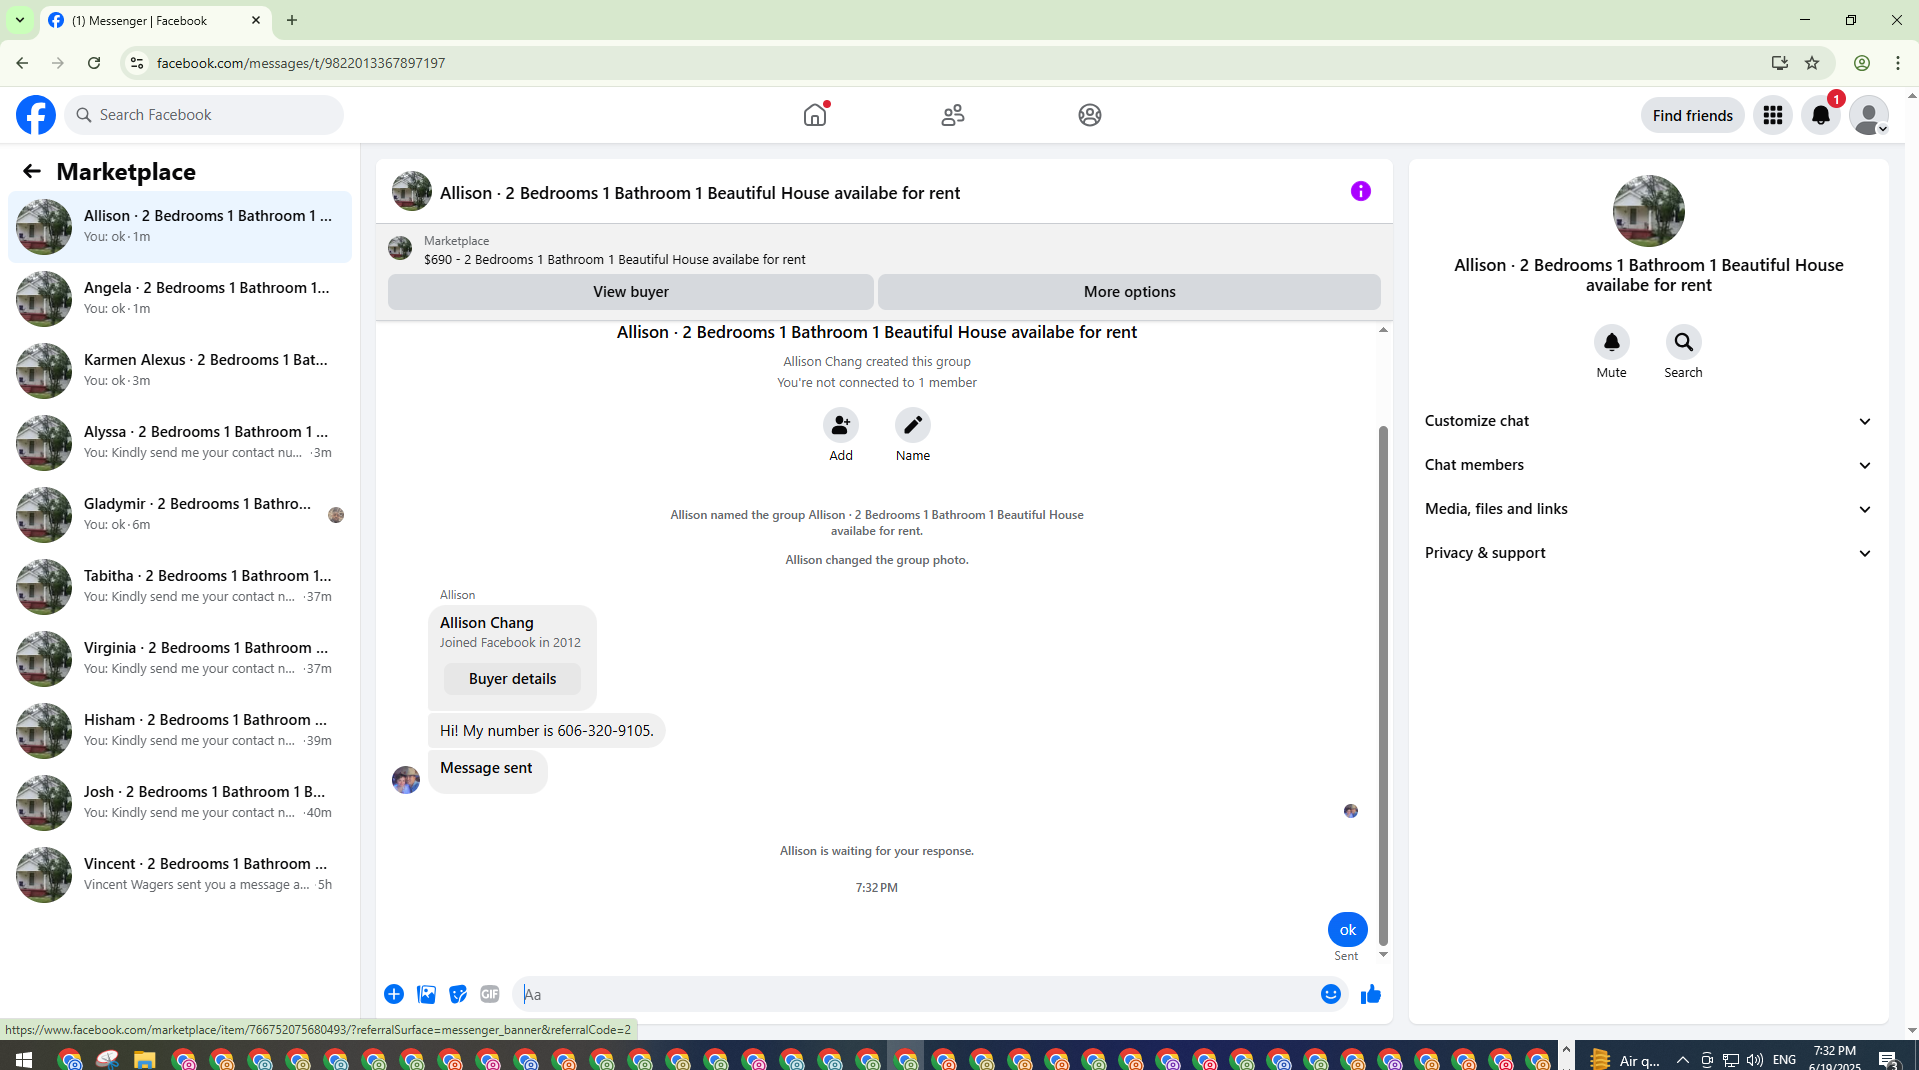Open Gladymir conversation in the list
This screenshot has width=1919, height=1070.
pos(180,515)
